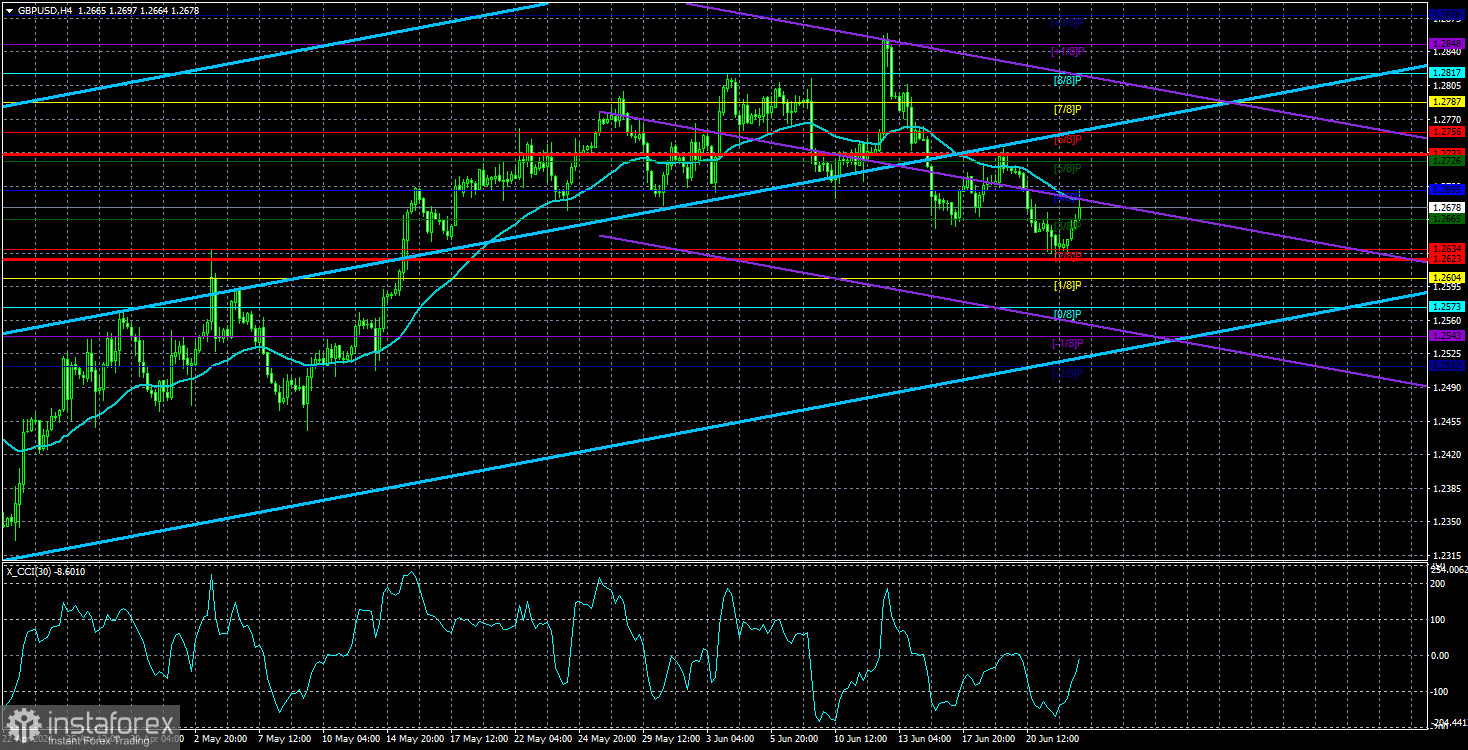Click the [7/8]P Murray level label
This screenshot has width=1468, height=750.
pos(1069,108)
